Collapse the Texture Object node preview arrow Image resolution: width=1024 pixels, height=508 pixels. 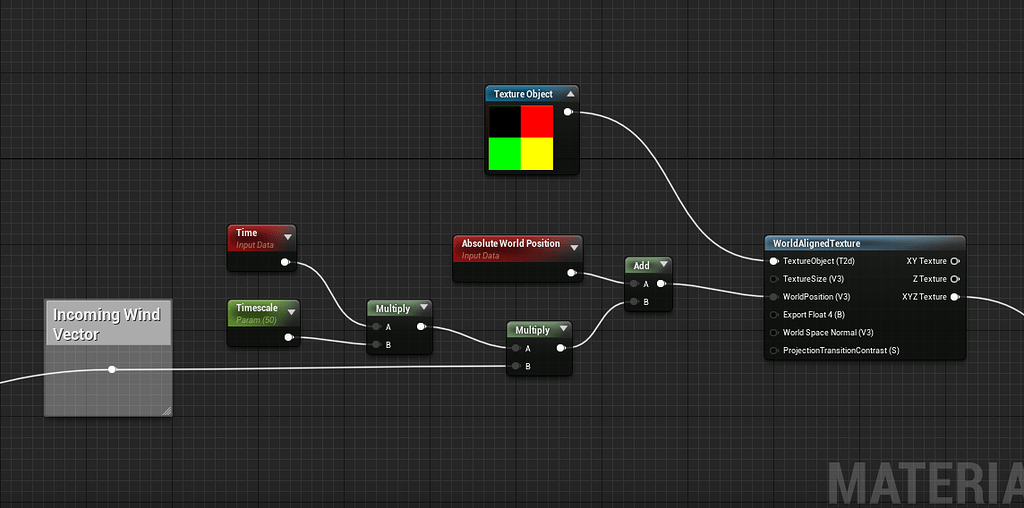pyautogui.click(x=570, y=94)
